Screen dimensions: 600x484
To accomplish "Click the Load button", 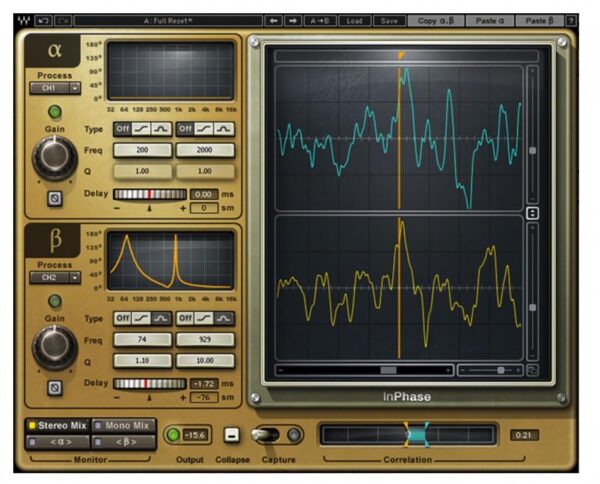I will pos(354,21).
